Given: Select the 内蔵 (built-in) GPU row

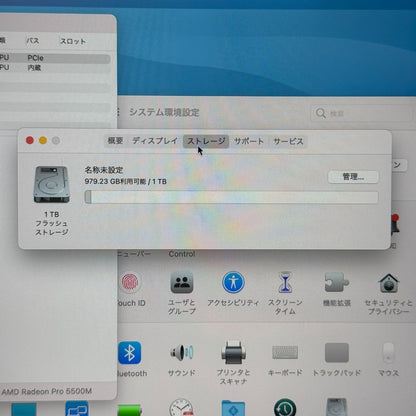Looking at the screenshot, I should pyautogui.click(x=55, y=68).
